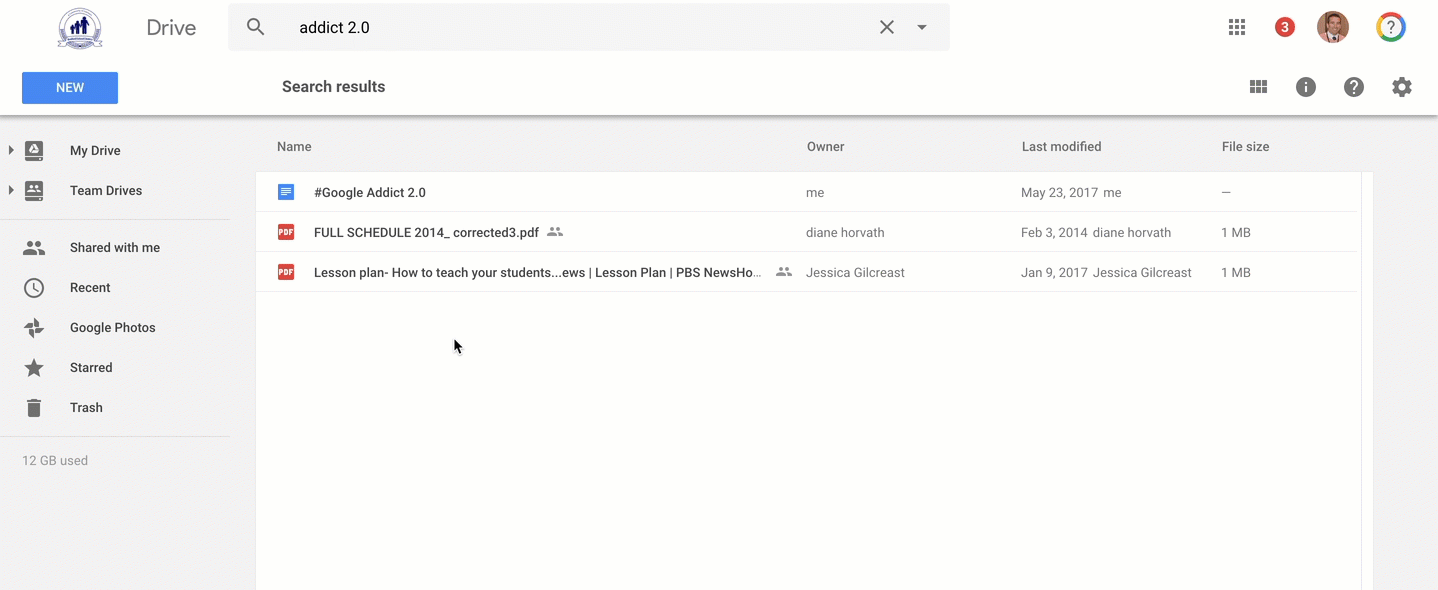The height and width of the screenshot is (590, 1438).
Task: Open the Help question mark menu
Action: (1354, 87)
